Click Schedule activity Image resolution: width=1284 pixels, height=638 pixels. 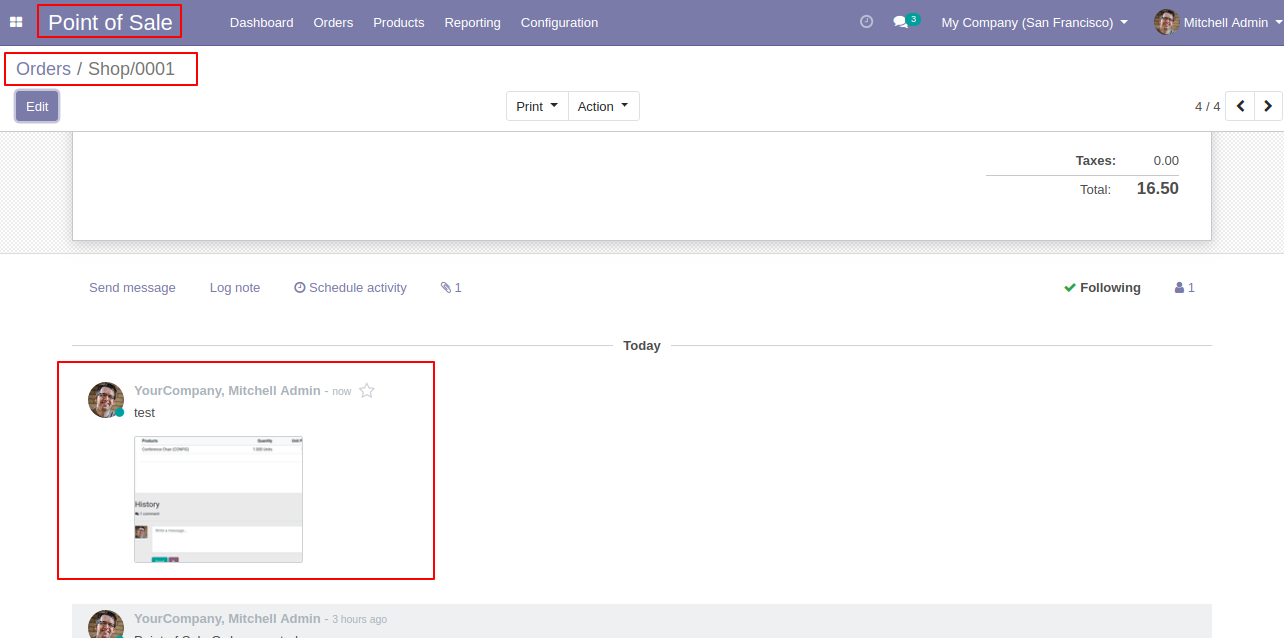tap(350, 288)
